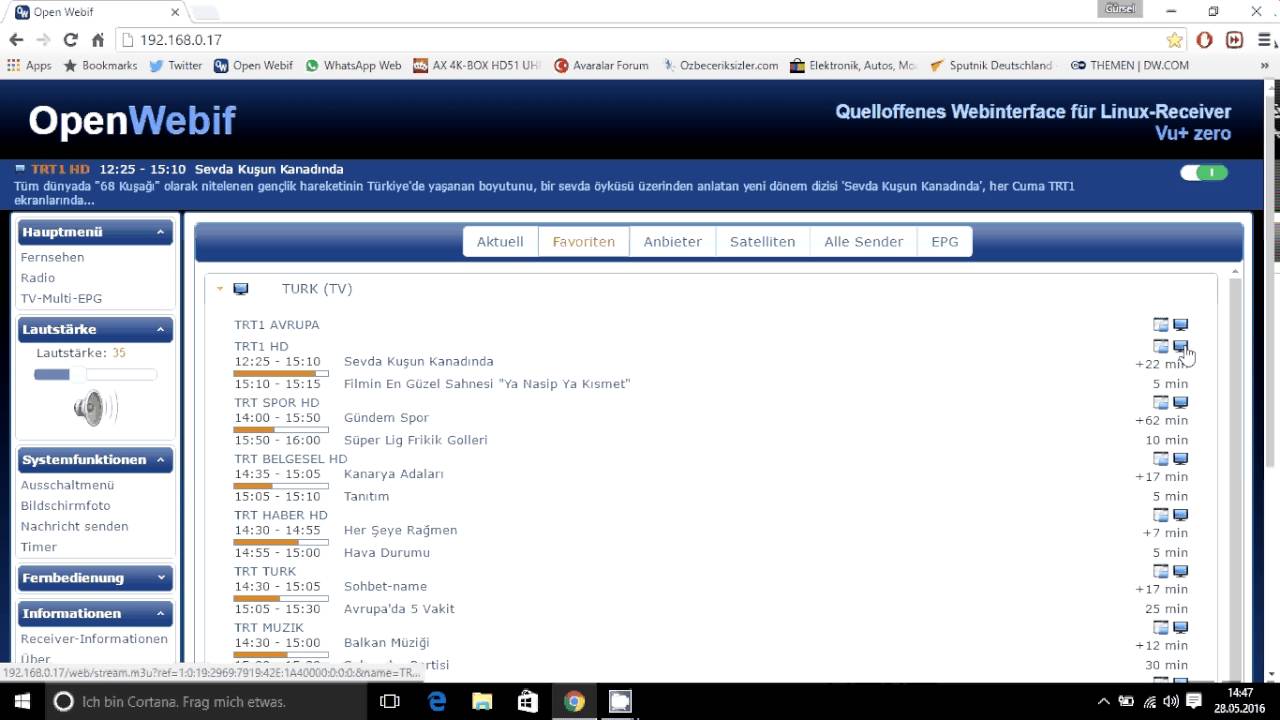Toggle the green power switch in status bar
Screen dimensions: 1280x720
tap(1204, 173)
